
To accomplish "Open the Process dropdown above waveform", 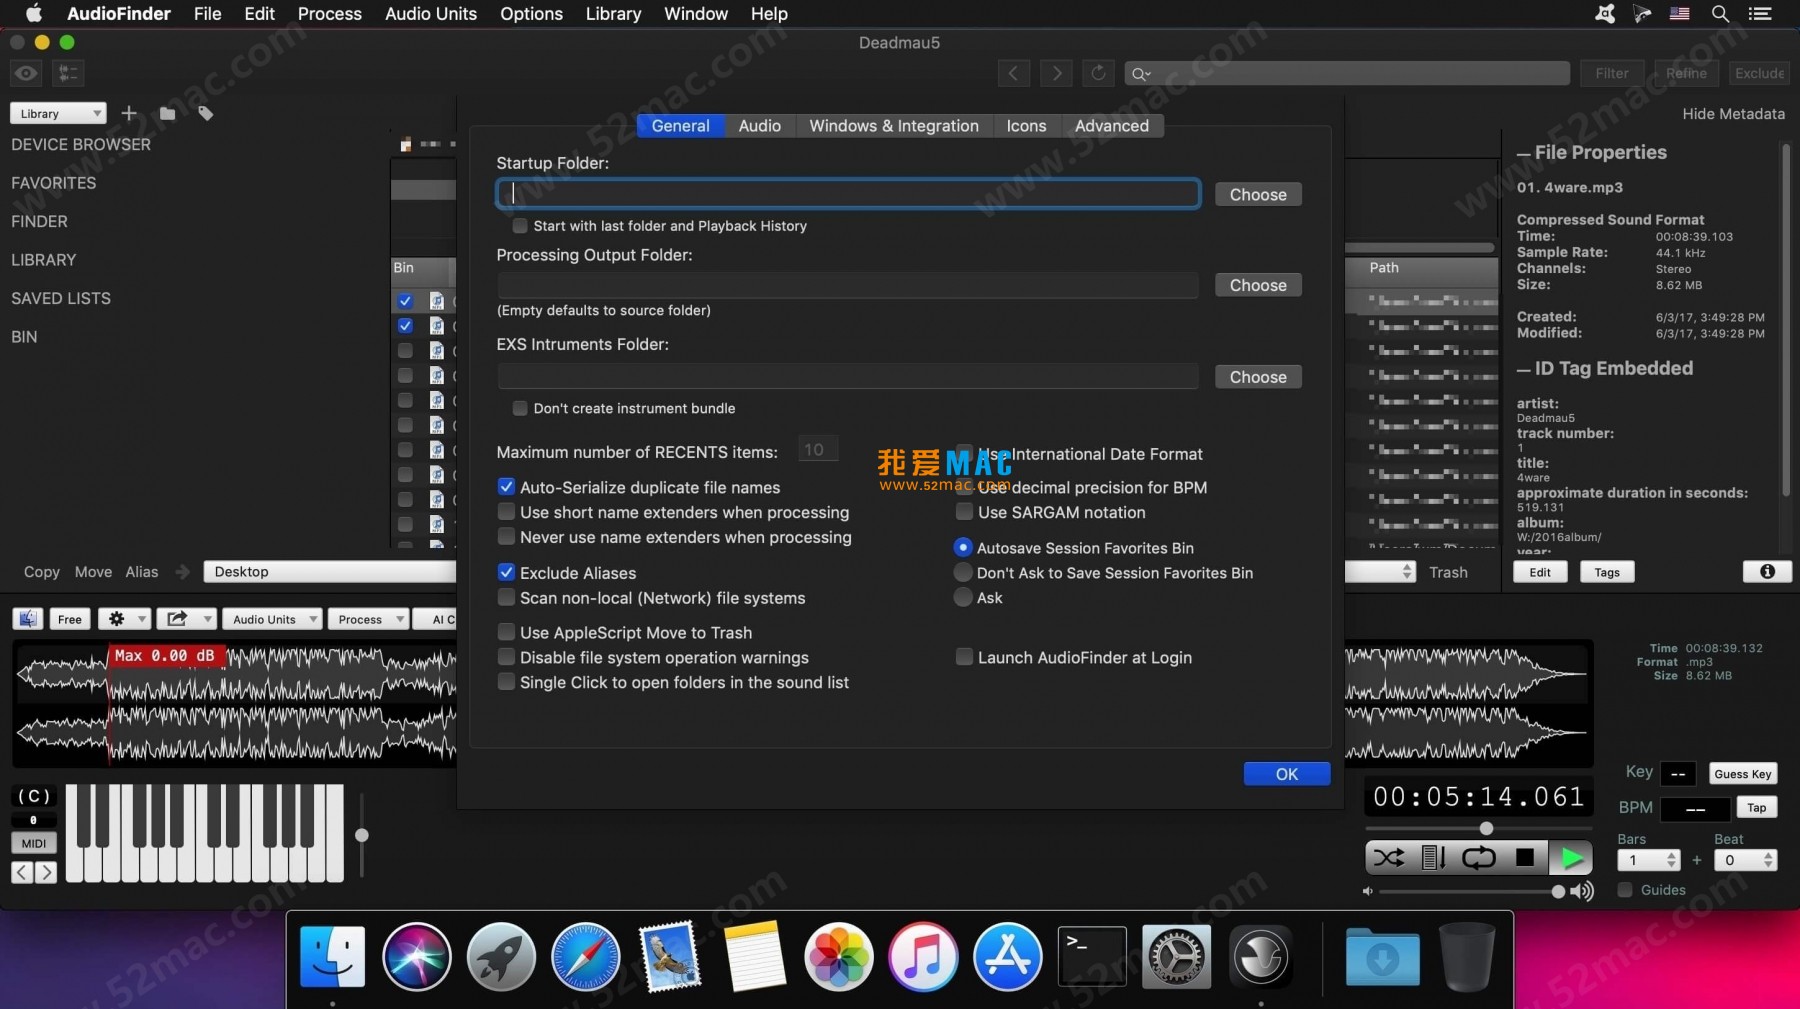I will coord(368,619).
